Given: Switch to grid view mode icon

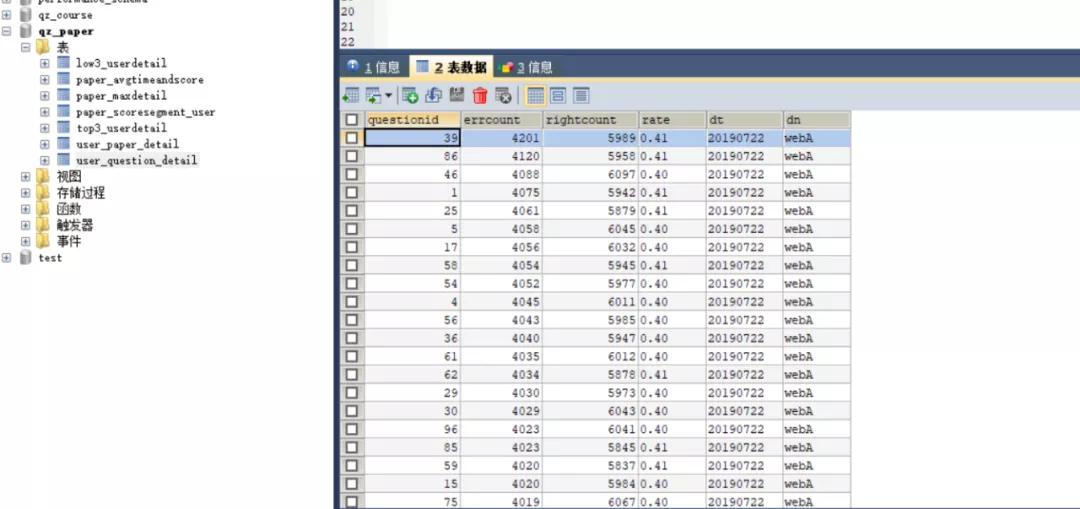Looking at the screenshot, I should [535, 95].
